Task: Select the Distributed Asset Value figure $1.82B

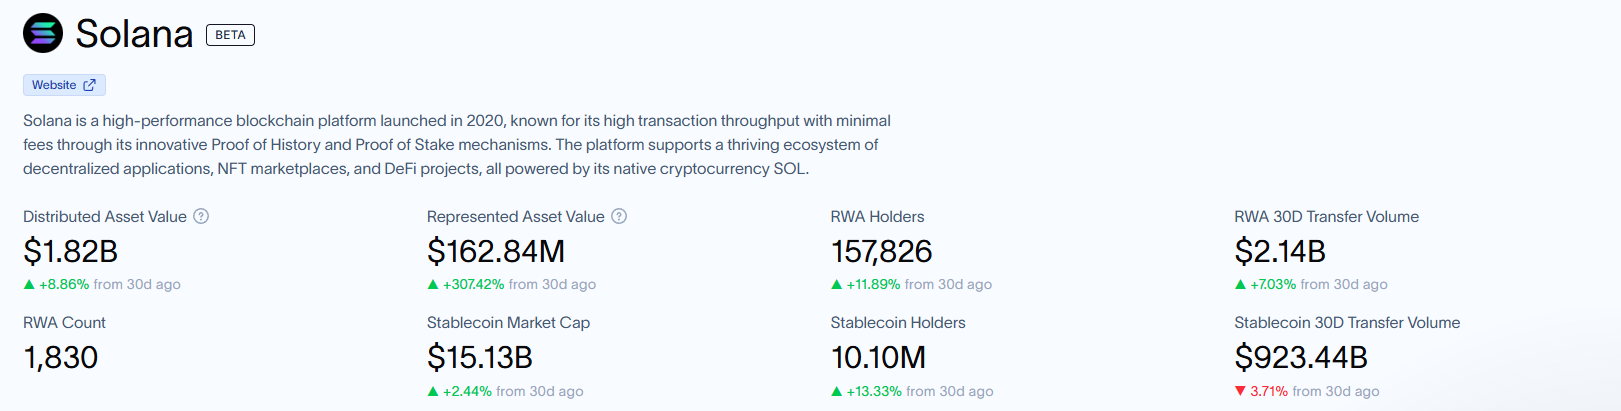Action: tap(71, 251)
